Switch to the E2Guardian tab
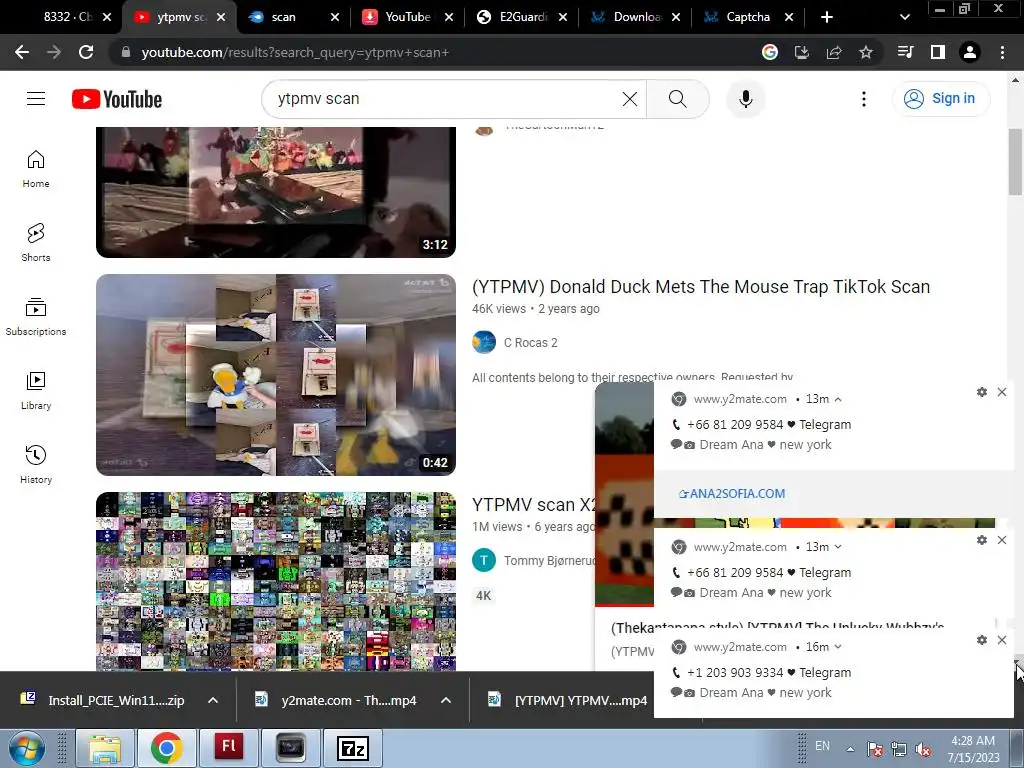This screenshot has height=768, width=1024. tap(521, 17)
